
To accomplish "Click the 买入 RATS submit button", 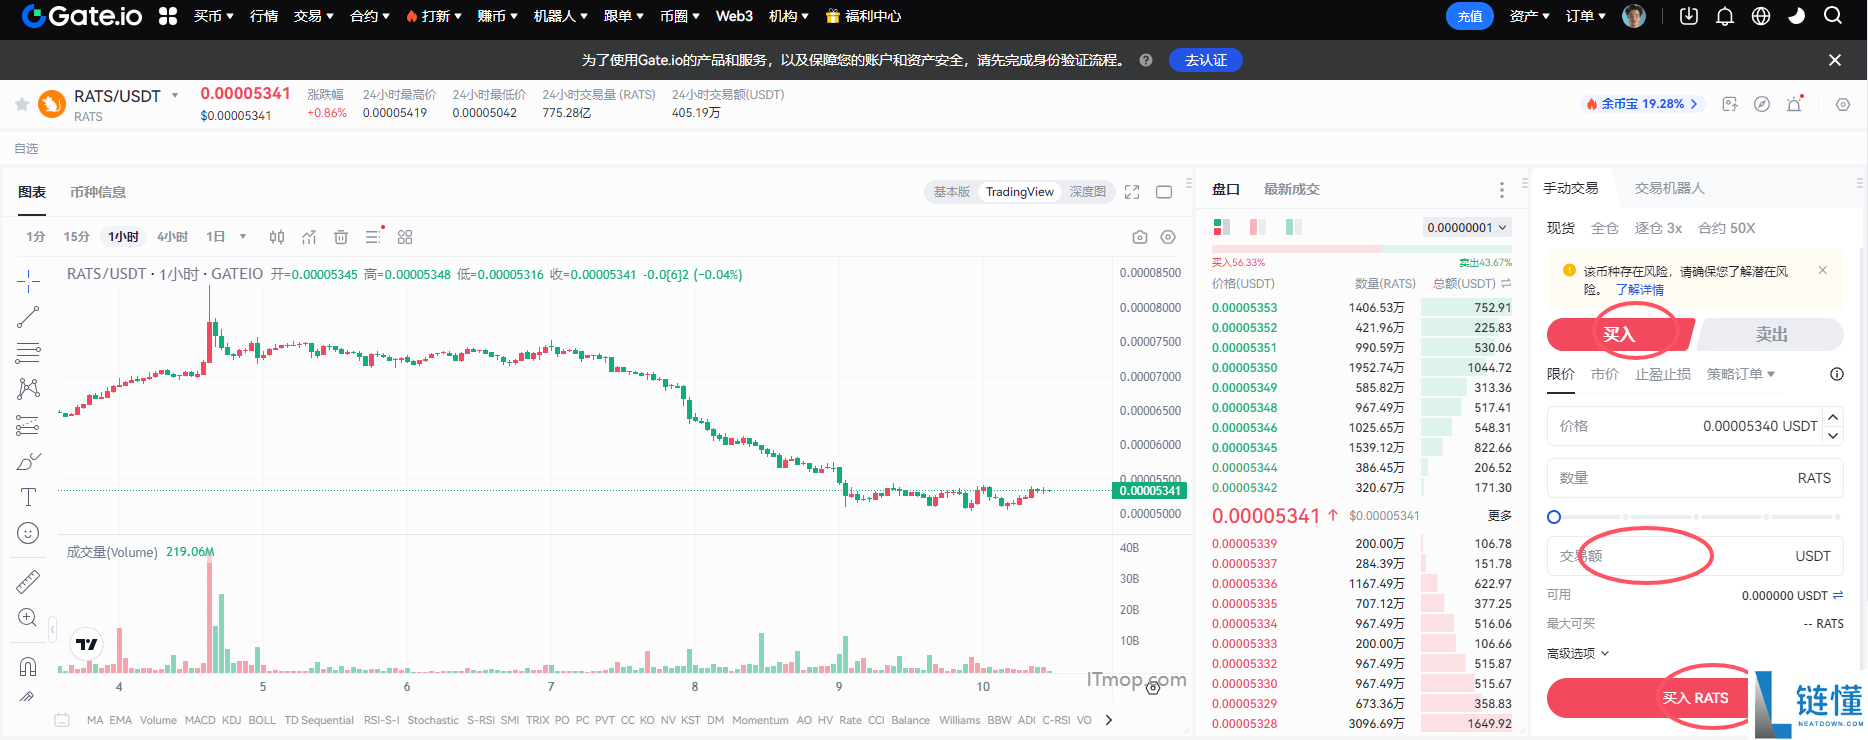I will pos(1696,698).
